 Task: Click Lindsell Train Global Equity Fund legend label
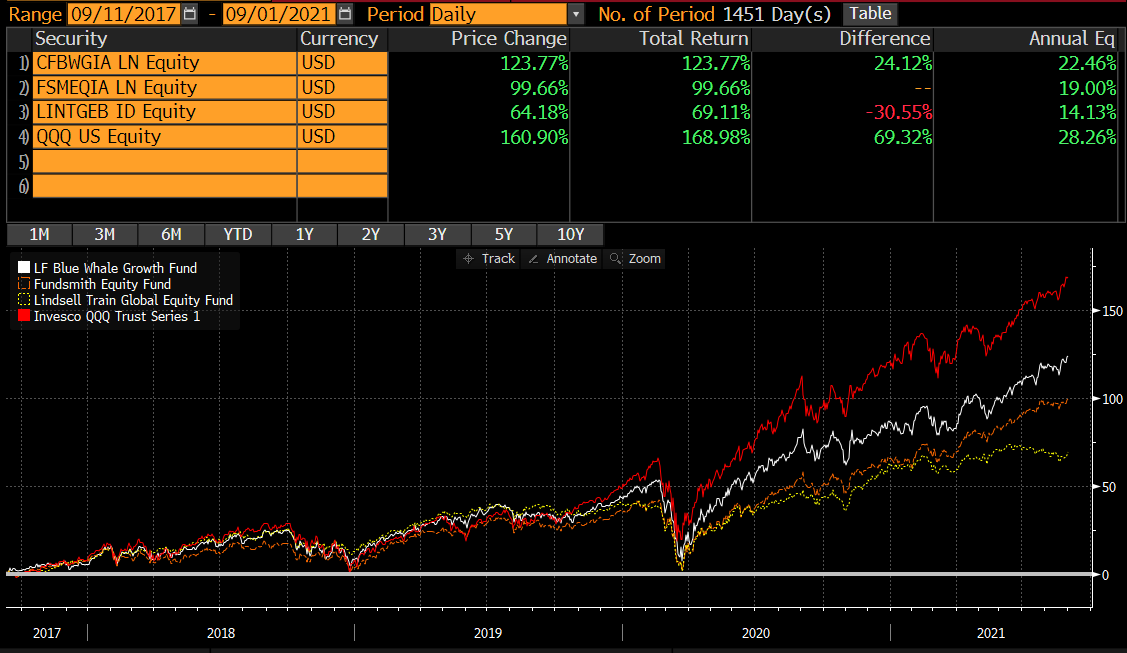[x=133, y=300]
